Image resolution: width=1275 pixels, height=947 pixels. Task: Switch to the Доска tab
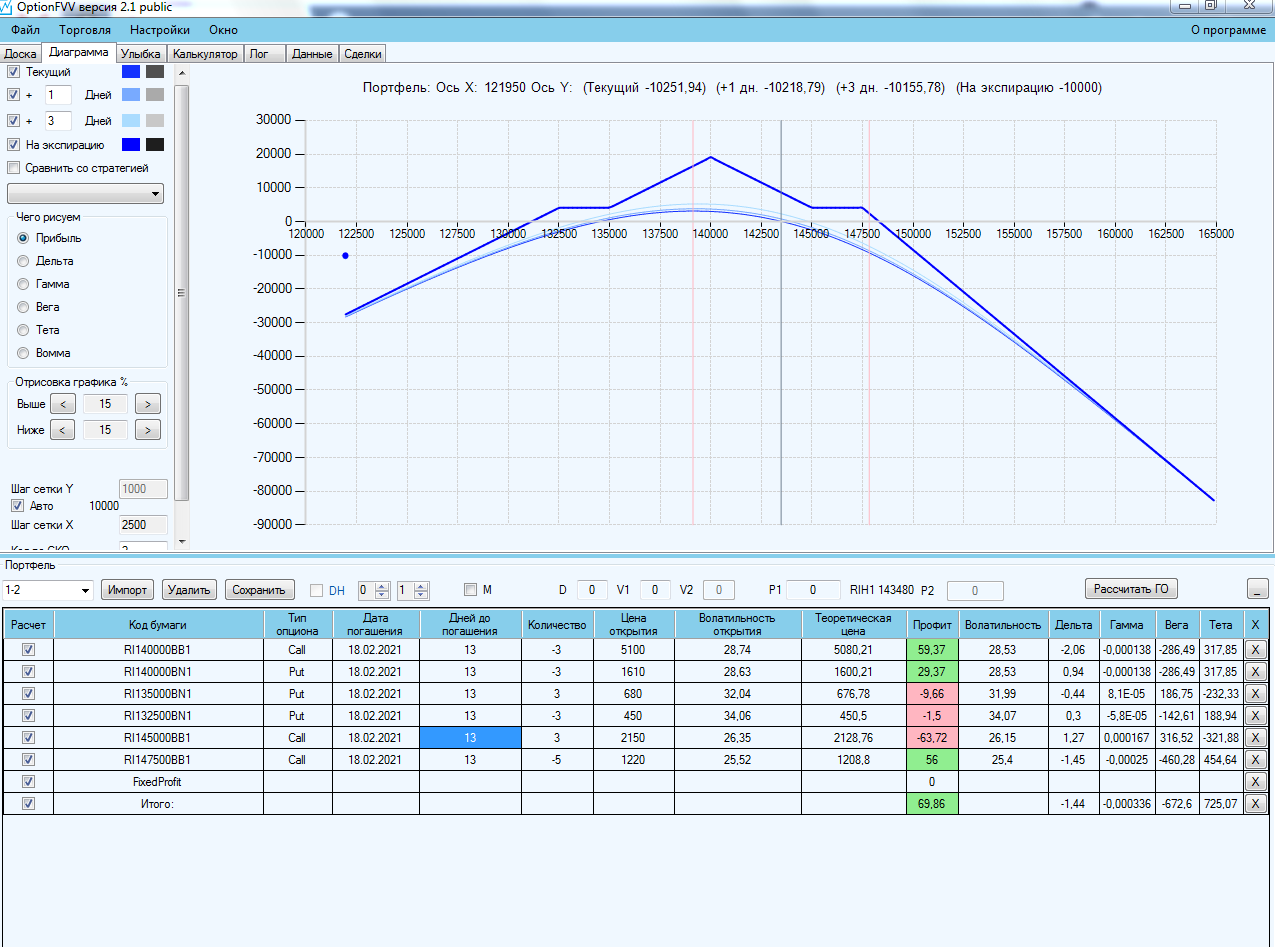coord(21,54)
